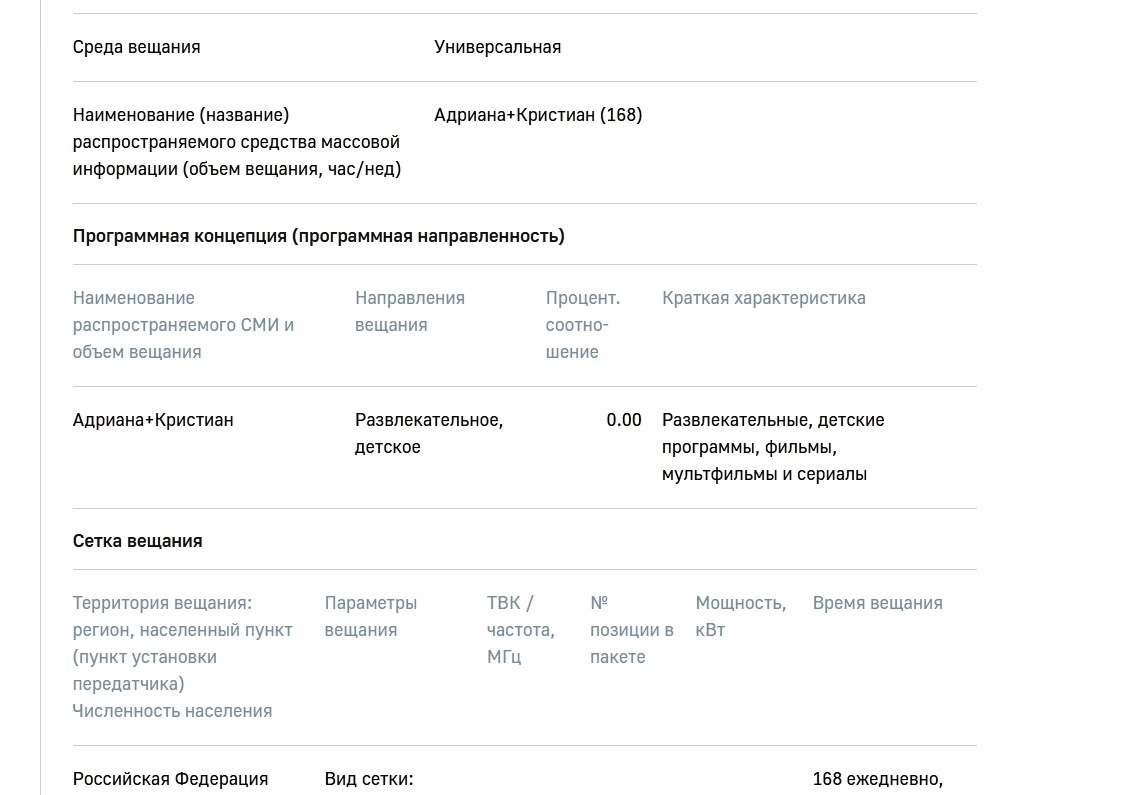Click the 'ТВК / частота, МГц' header
Viewport: 1141px width, 795px height.
point(520,630)
